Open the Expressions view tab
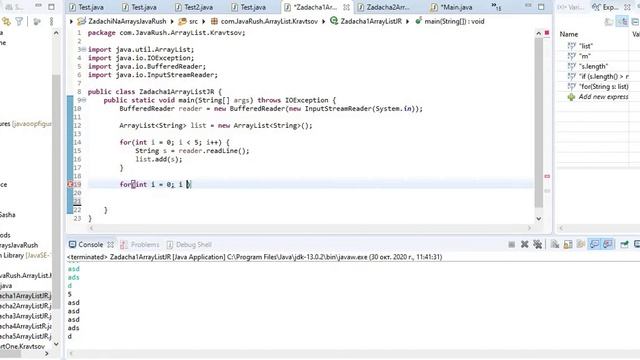 (x=607, y=7)
